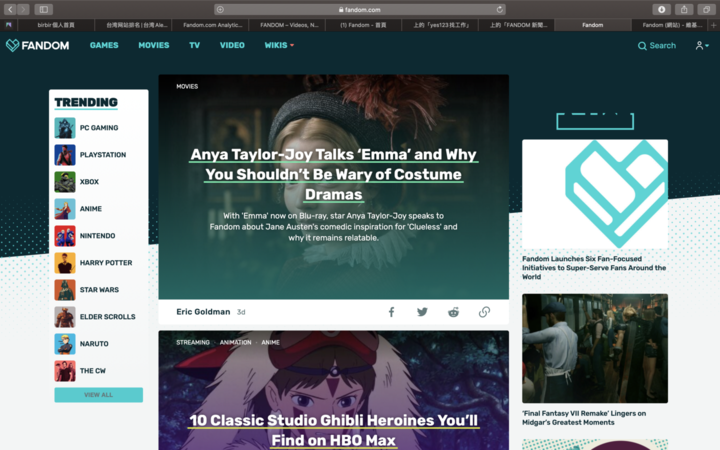Switch to FANDOM – Videos tab

point(287,25)
